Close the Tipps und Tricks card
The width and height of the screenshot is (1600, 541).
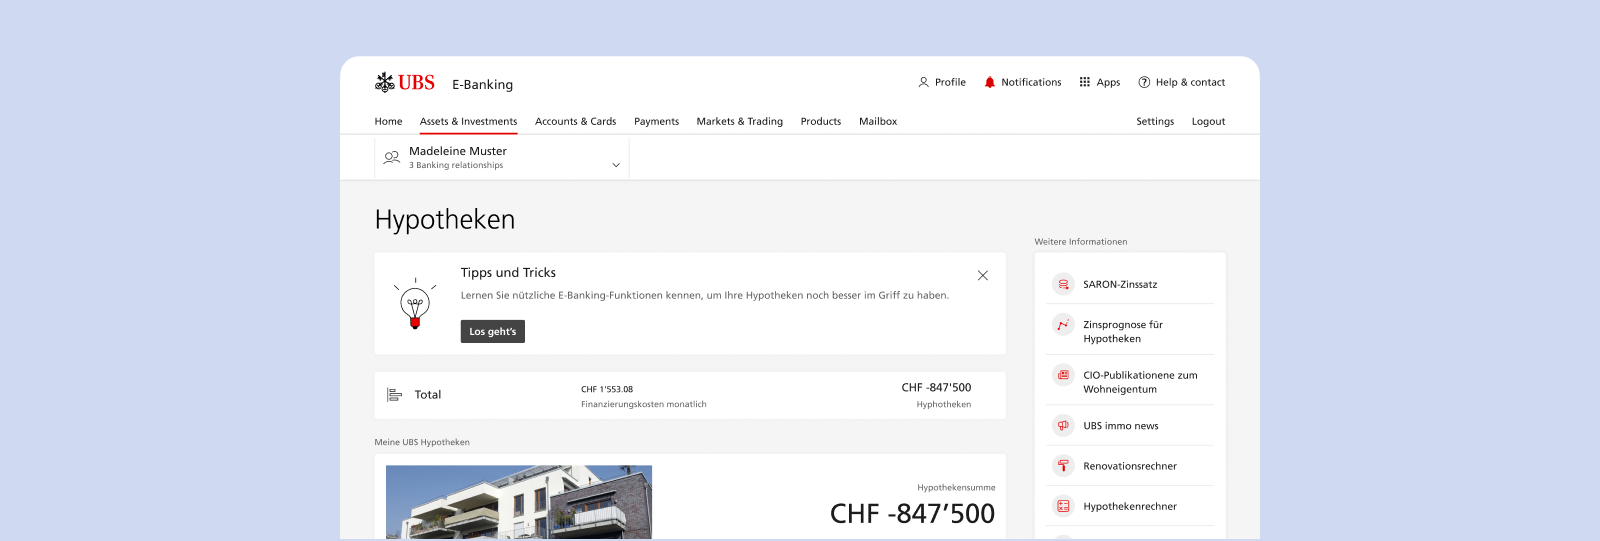(983, 275)
